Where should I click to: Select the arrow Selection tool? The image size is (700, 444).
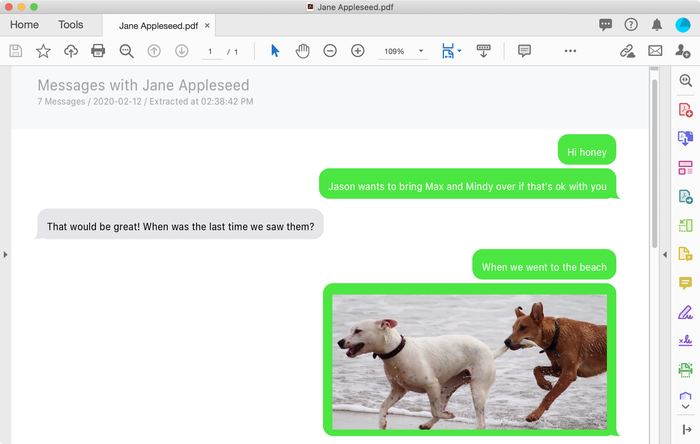(275, 51)
